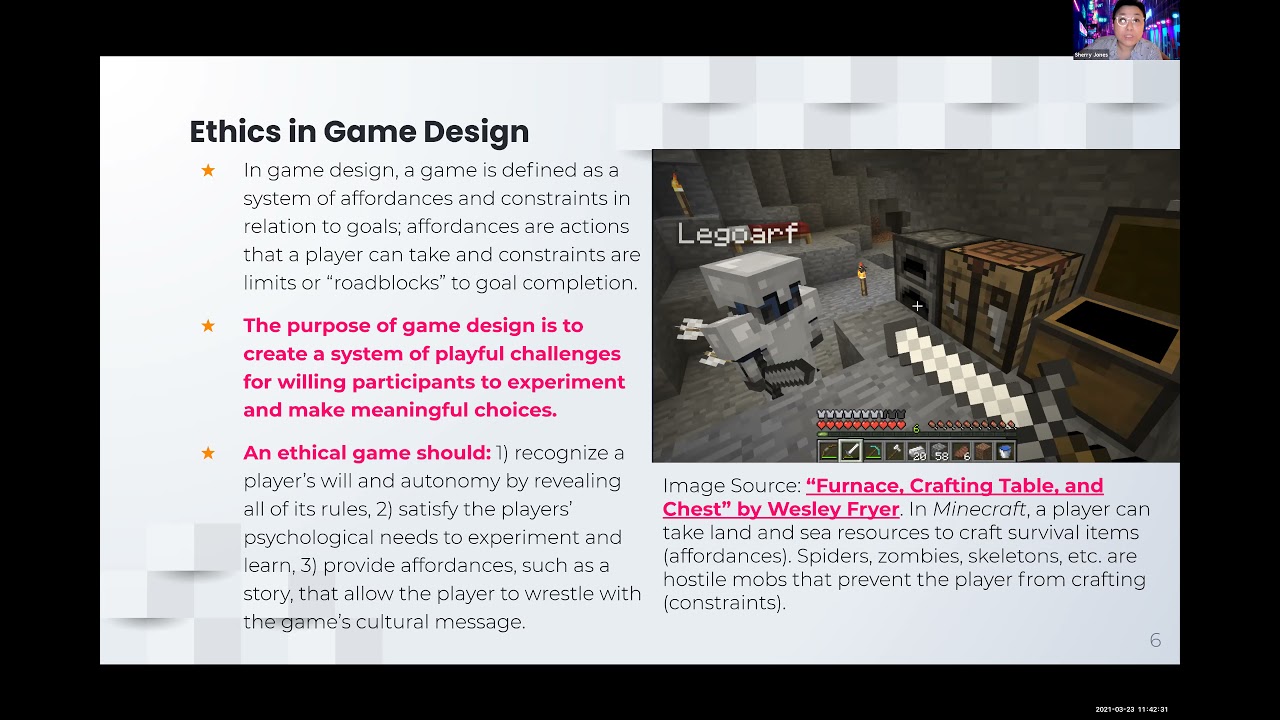
Task: Select the diamond pickaxe hotbar slot
Action: pyautogui.click(x=873, y=451)
